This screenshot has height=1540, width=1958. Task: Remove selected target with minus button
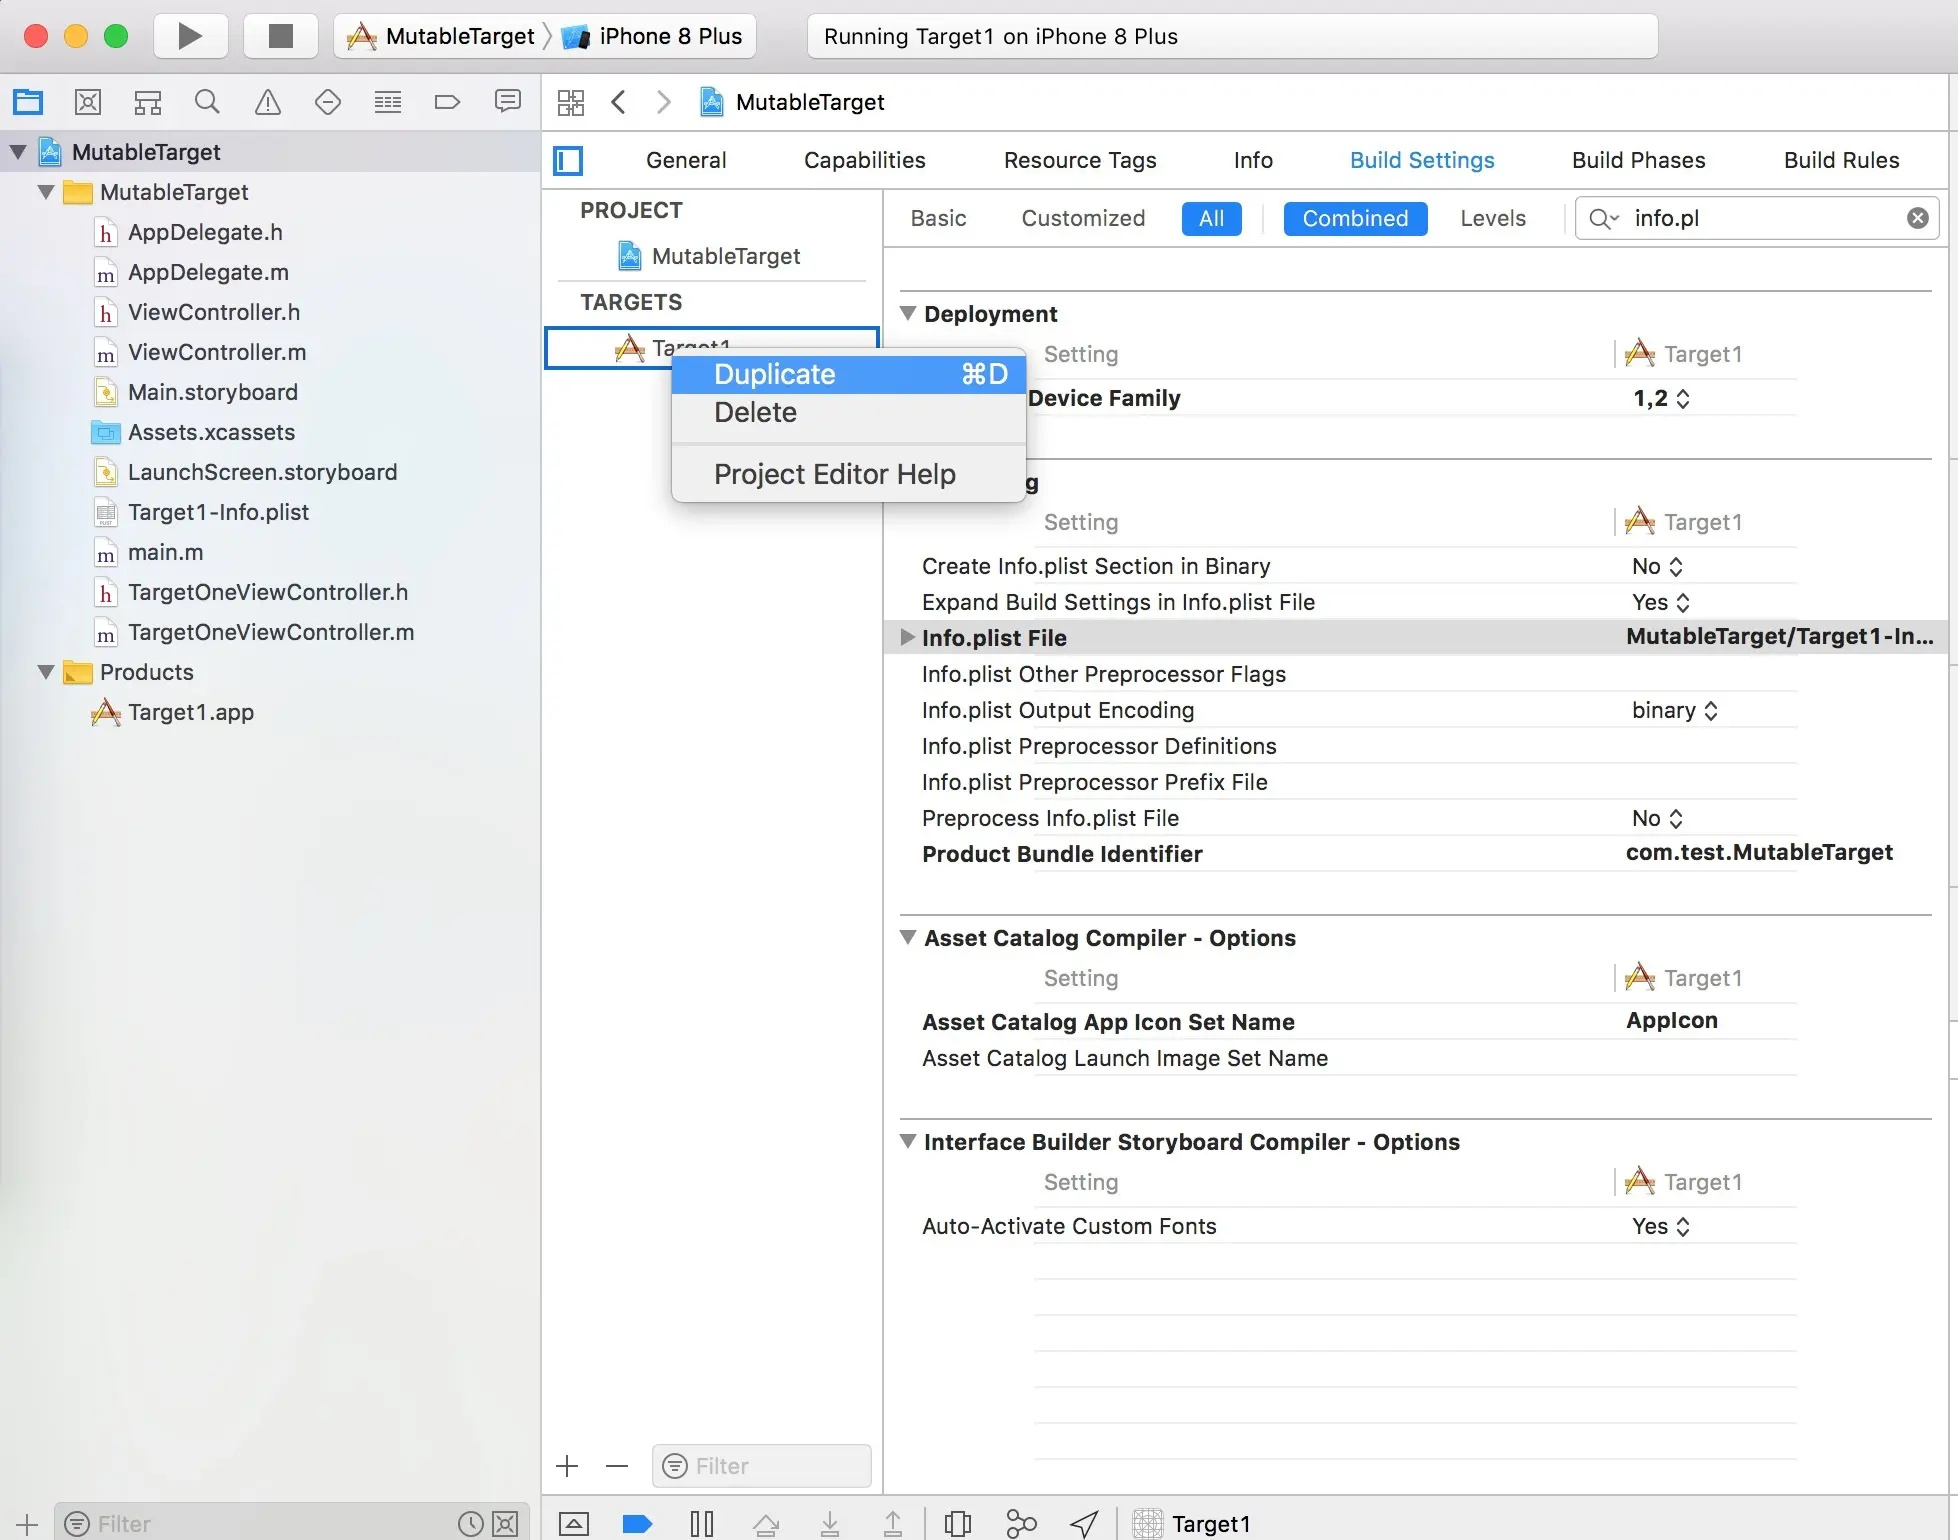click(x=617, y=1466)
